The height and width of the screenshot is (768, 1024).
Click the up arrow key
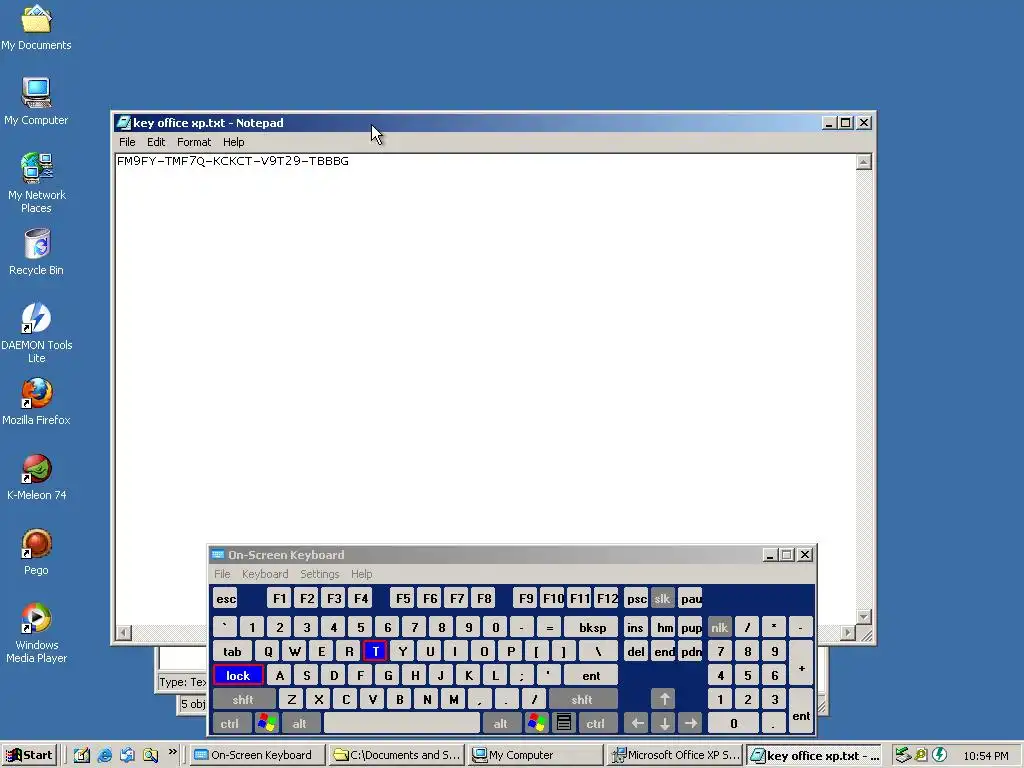tap(664, 699)
